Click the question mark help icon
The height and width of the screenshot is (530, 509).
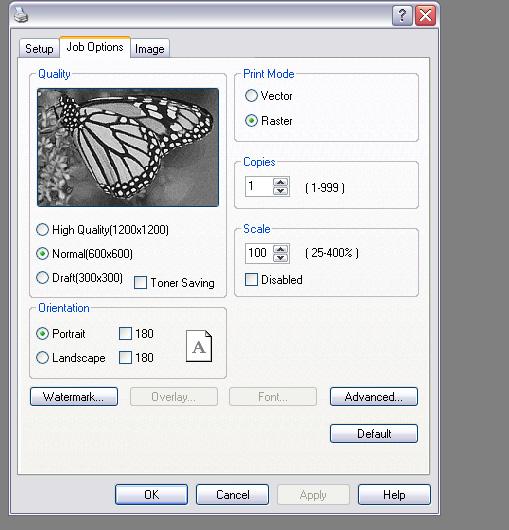(402, 15)
